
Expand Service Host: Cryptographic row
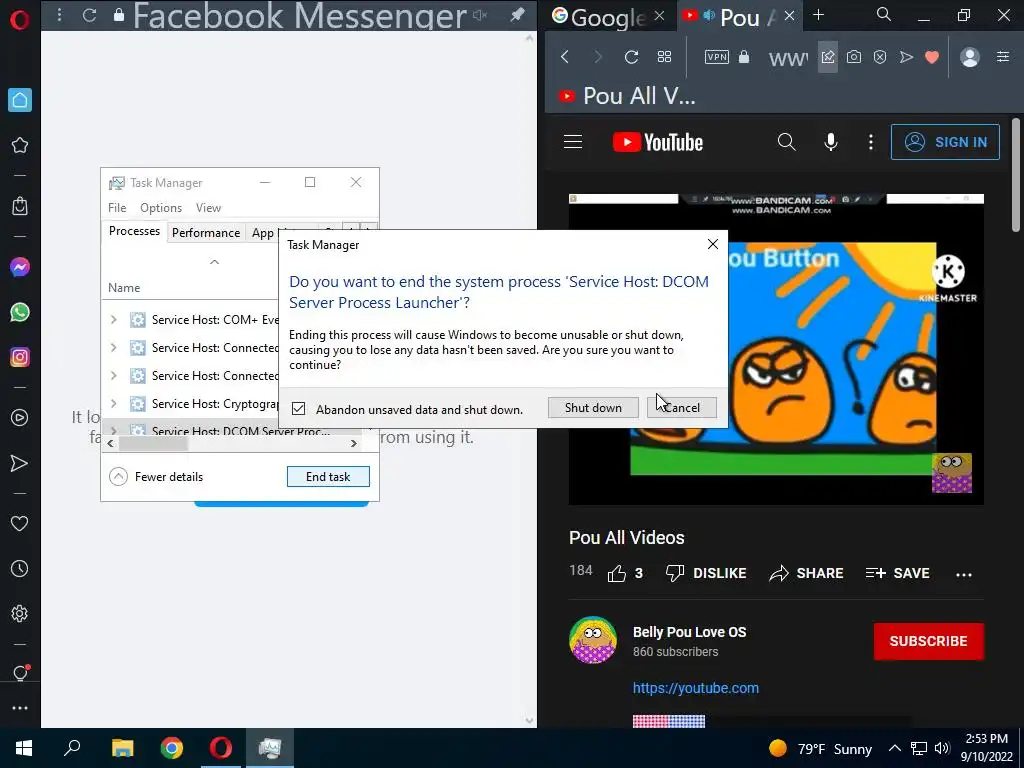click(114, 404)
